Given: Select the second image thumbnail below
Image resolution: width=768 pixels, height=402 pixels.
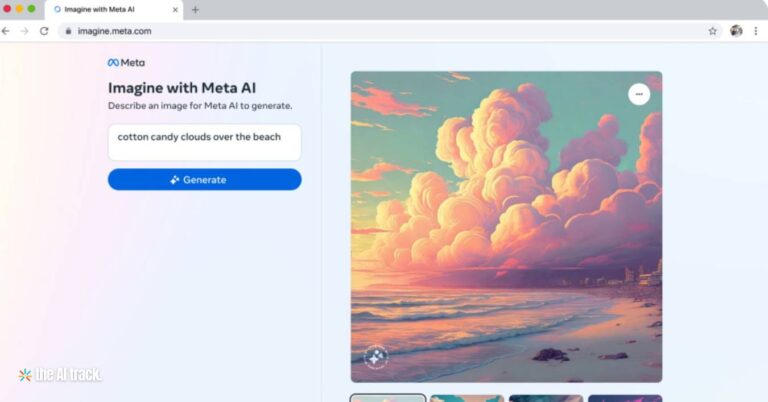Looking at the screenshot, I should (467, 398).
